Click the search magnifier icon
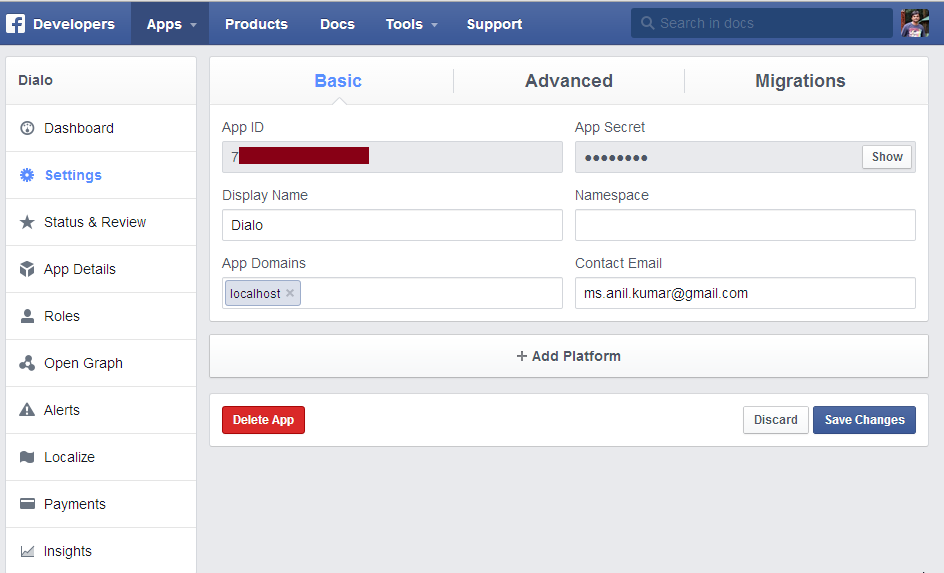944x573 pixels. click(x=647, y=23)
